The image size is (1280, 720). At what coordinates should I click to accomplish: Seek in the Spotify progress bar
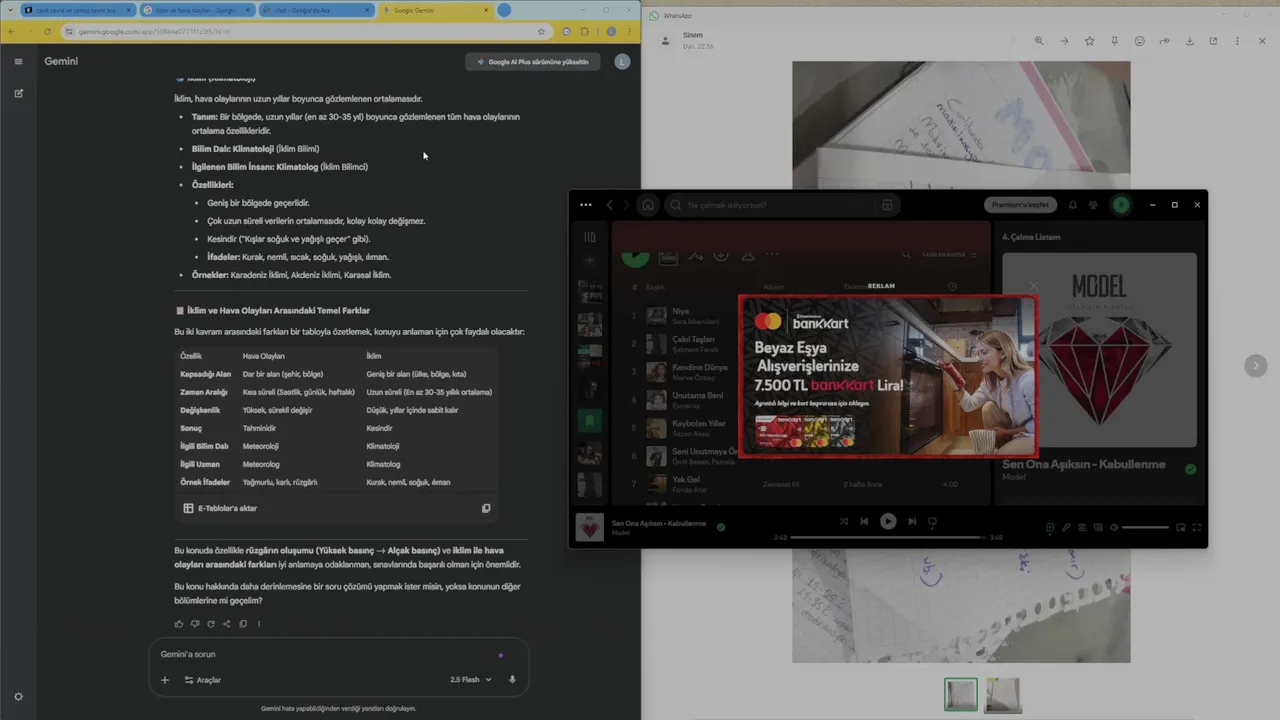click(x=887, y=537)
